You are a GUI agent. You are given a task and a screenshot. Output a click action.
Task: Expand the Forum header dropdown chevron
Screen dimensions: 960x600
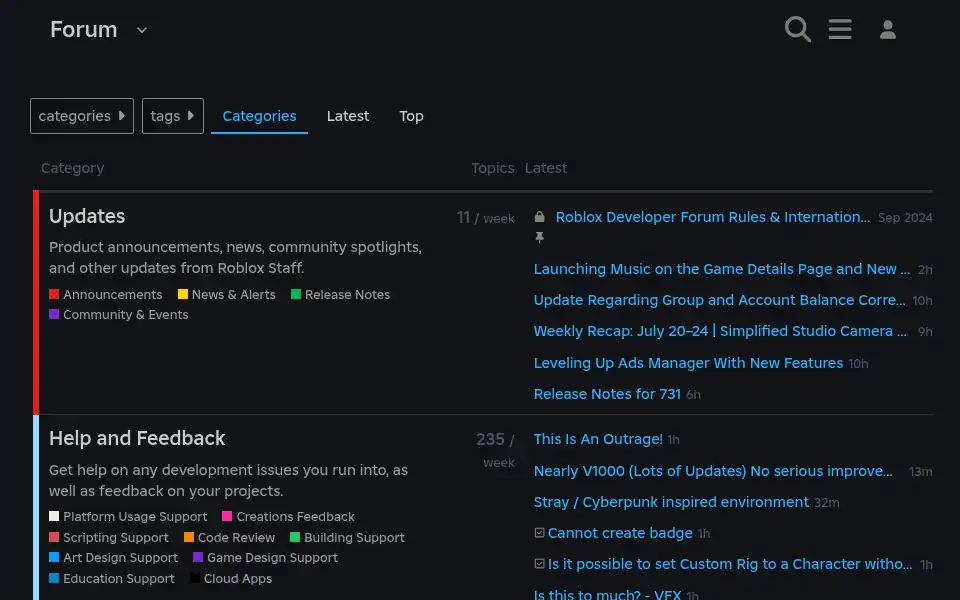coord(141,30)
